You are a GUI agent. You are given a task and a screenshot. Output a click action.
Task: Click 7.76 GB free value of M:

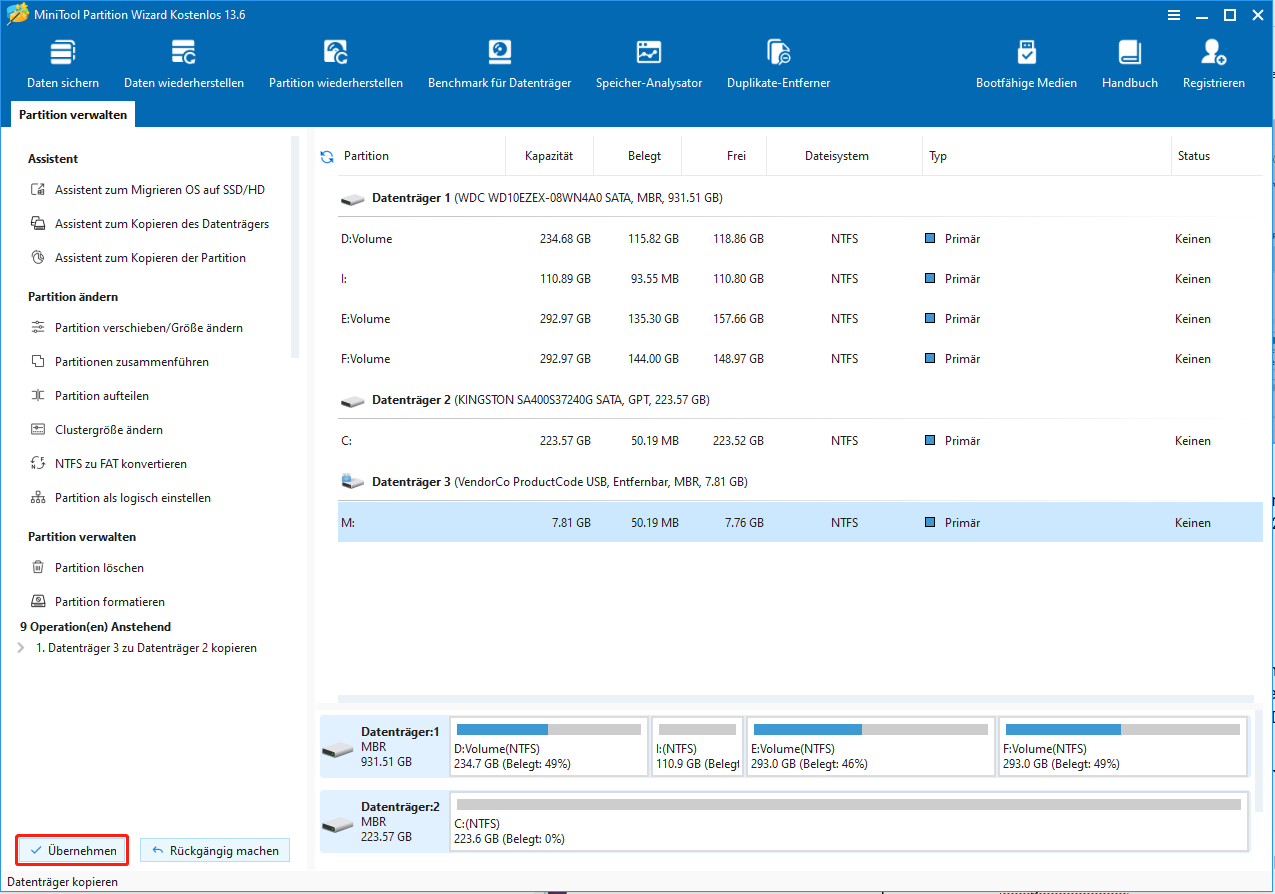point(744,523)
